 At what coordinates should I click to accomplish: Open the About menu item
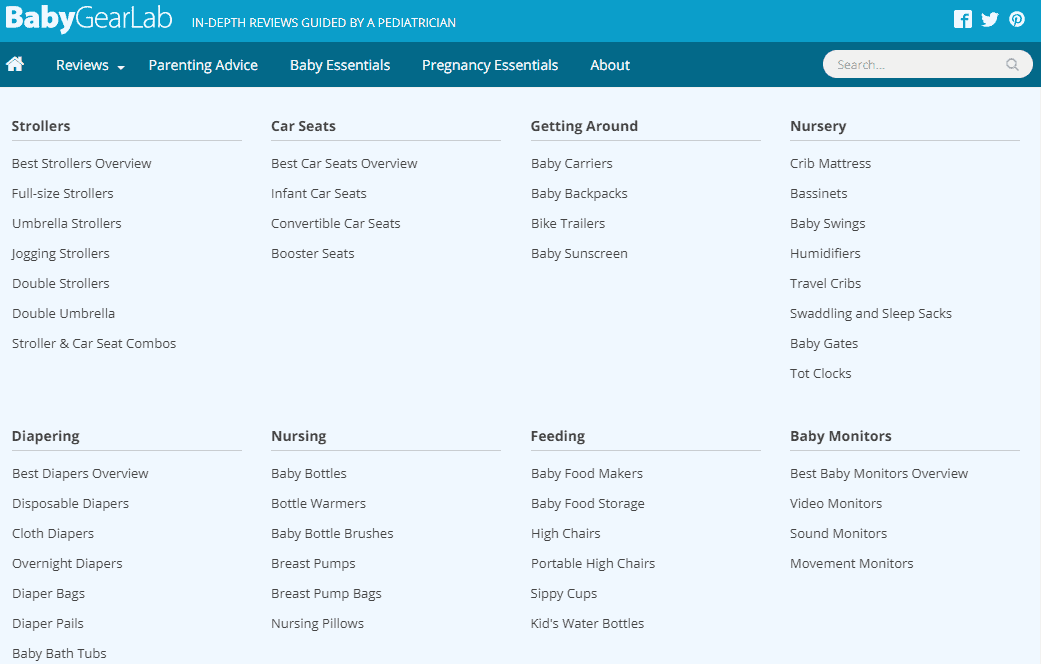[x=610, y=65]
